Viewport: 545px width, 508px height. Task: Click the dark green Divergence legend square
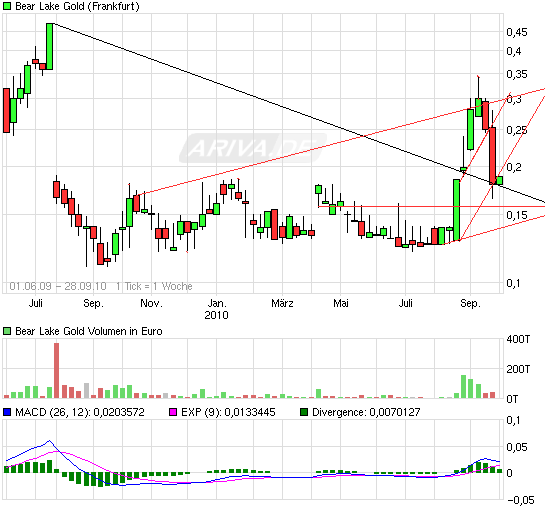click(x=304, y=412)
